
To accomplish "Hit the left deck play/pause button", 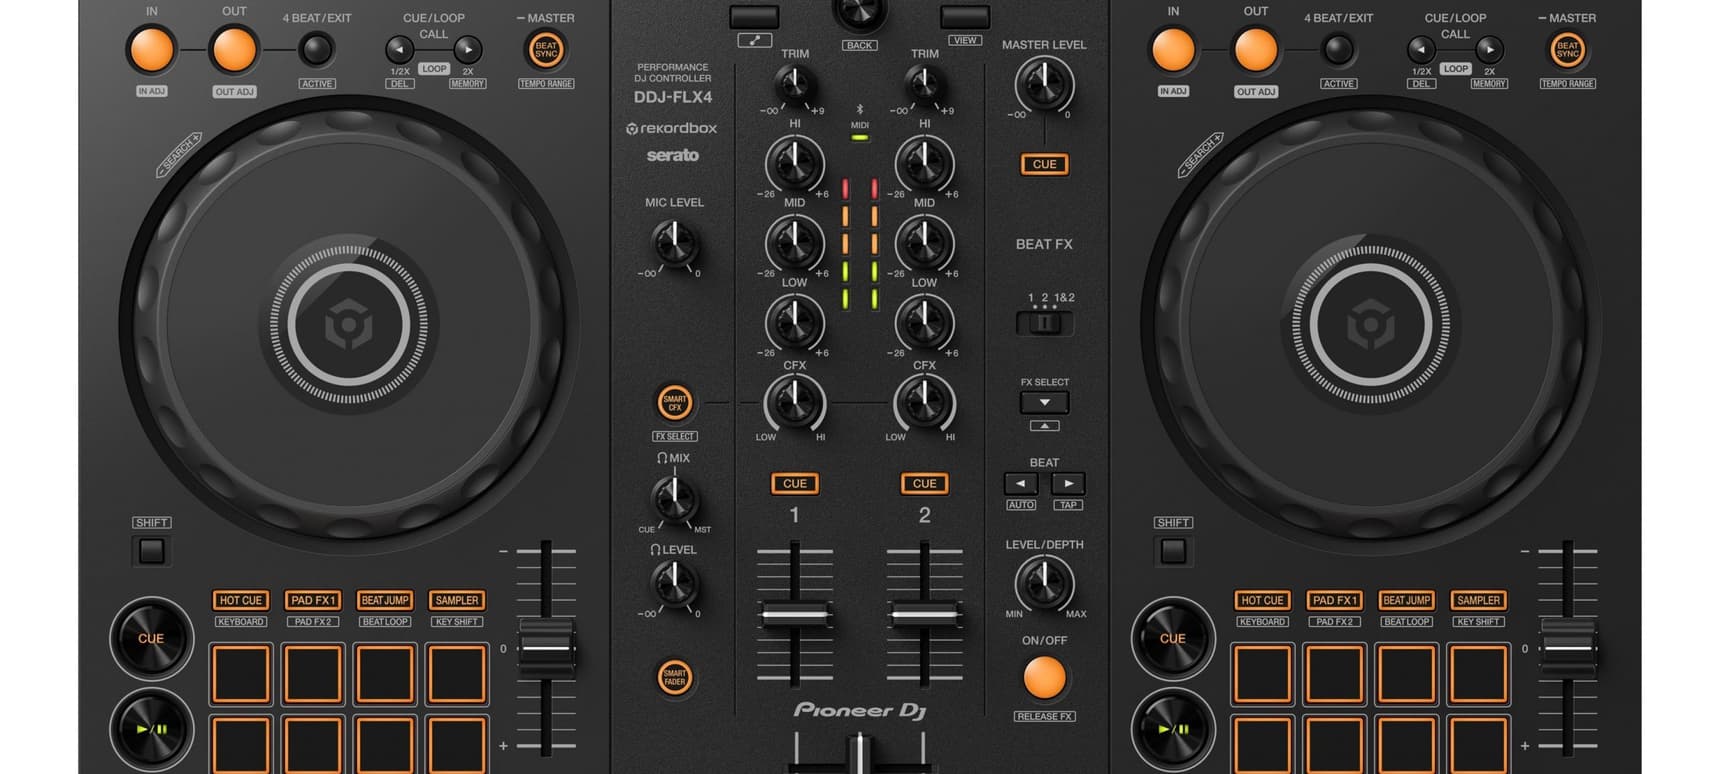I will 151,729.
